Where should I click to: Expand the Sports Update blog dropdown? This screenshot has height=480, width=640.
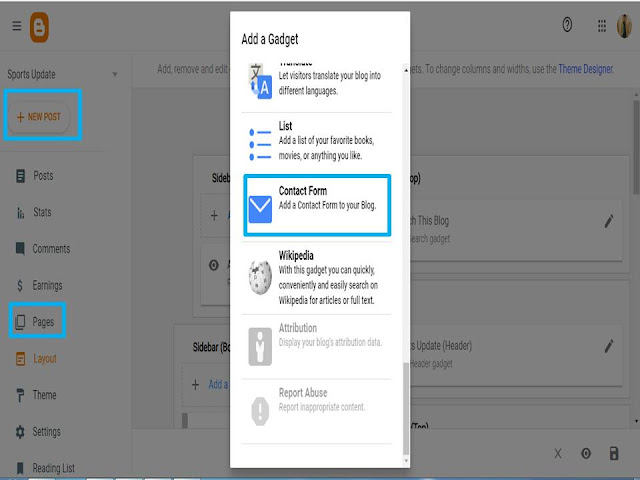(x=115, y=74)
